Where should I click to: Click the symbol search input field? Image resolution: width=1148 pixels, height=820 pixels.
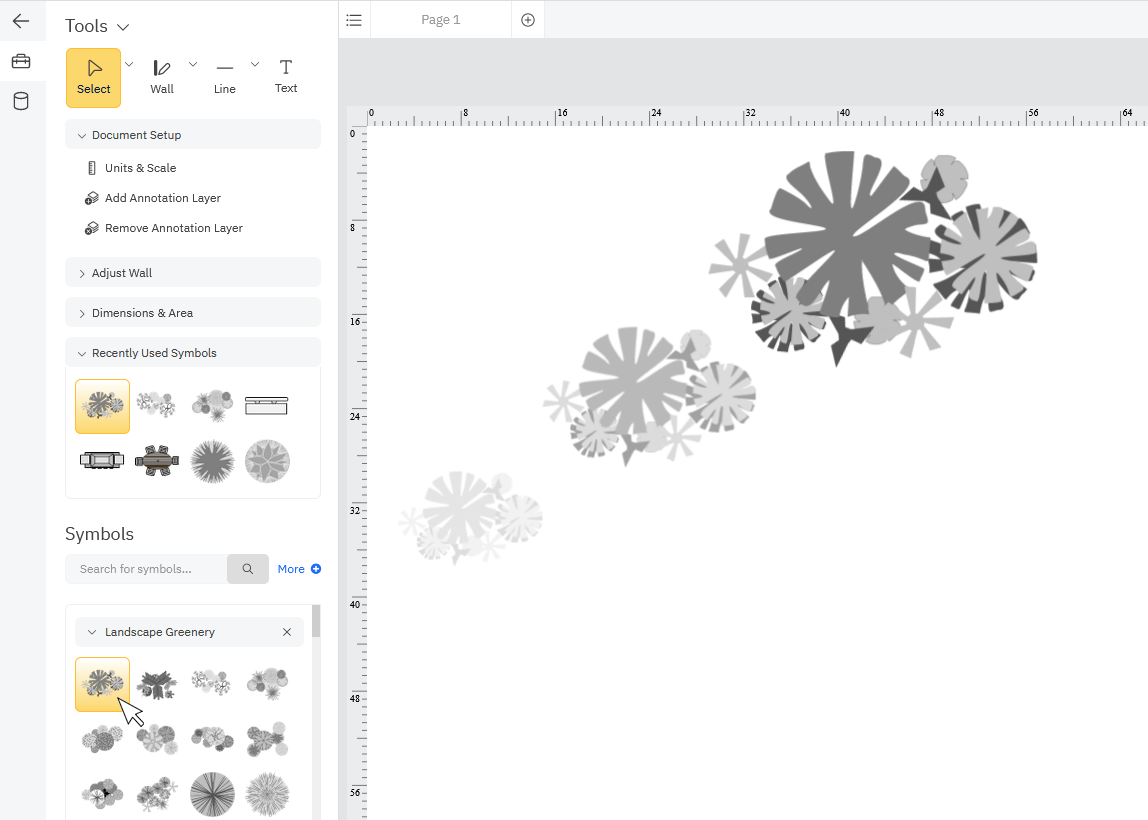click(x=145, y=568)
